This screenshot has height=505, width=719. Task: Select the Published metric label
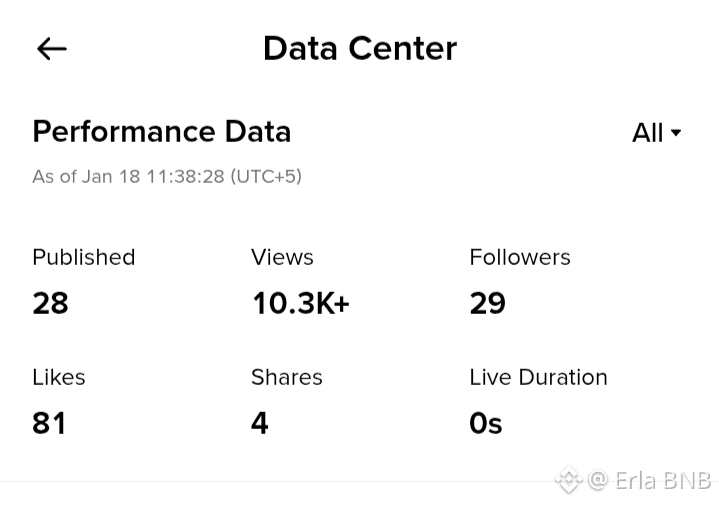click(x=83, y=257)
